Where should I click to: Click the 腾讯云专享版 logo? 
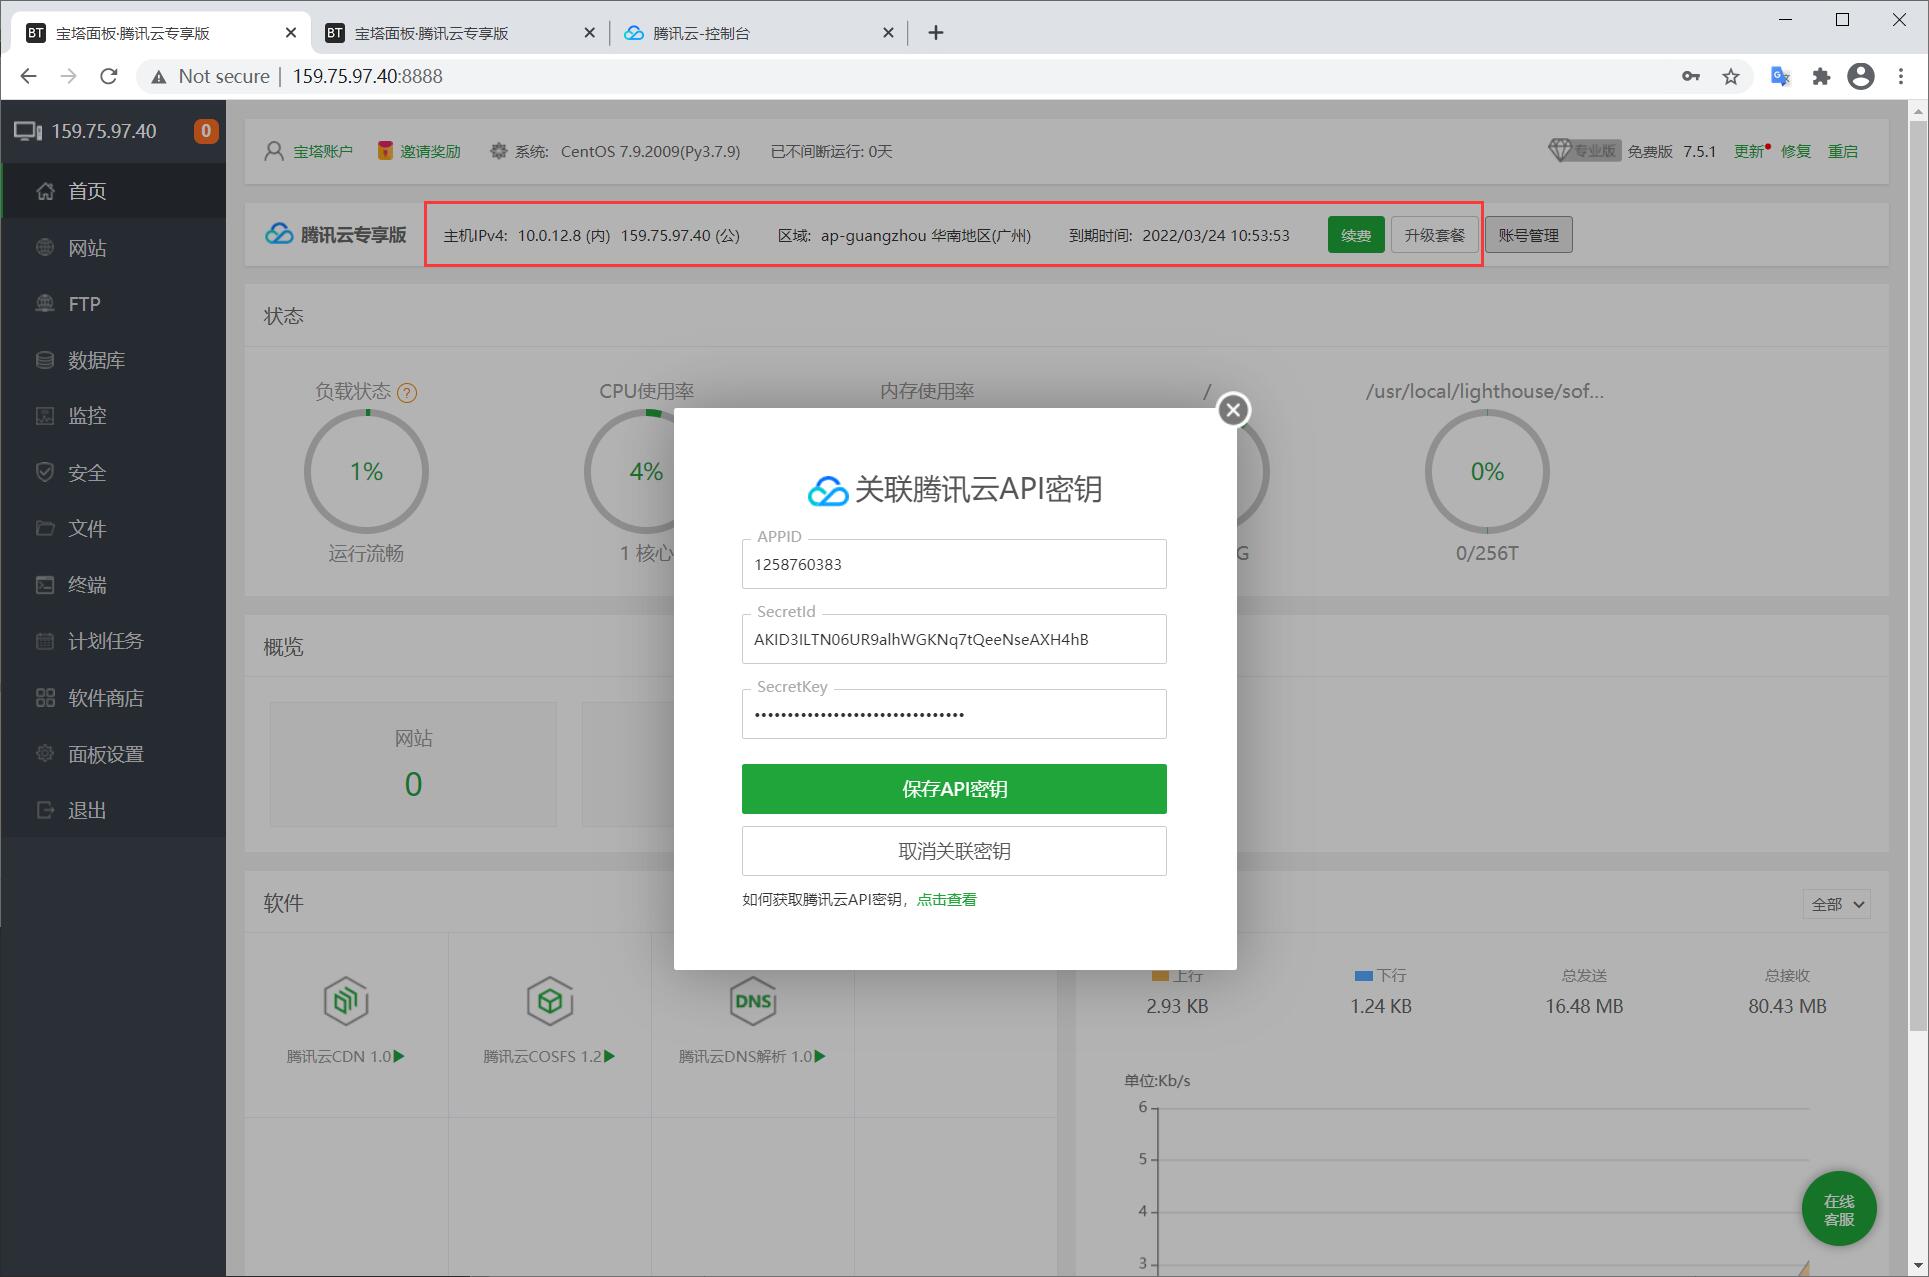[x=335, y=234]
